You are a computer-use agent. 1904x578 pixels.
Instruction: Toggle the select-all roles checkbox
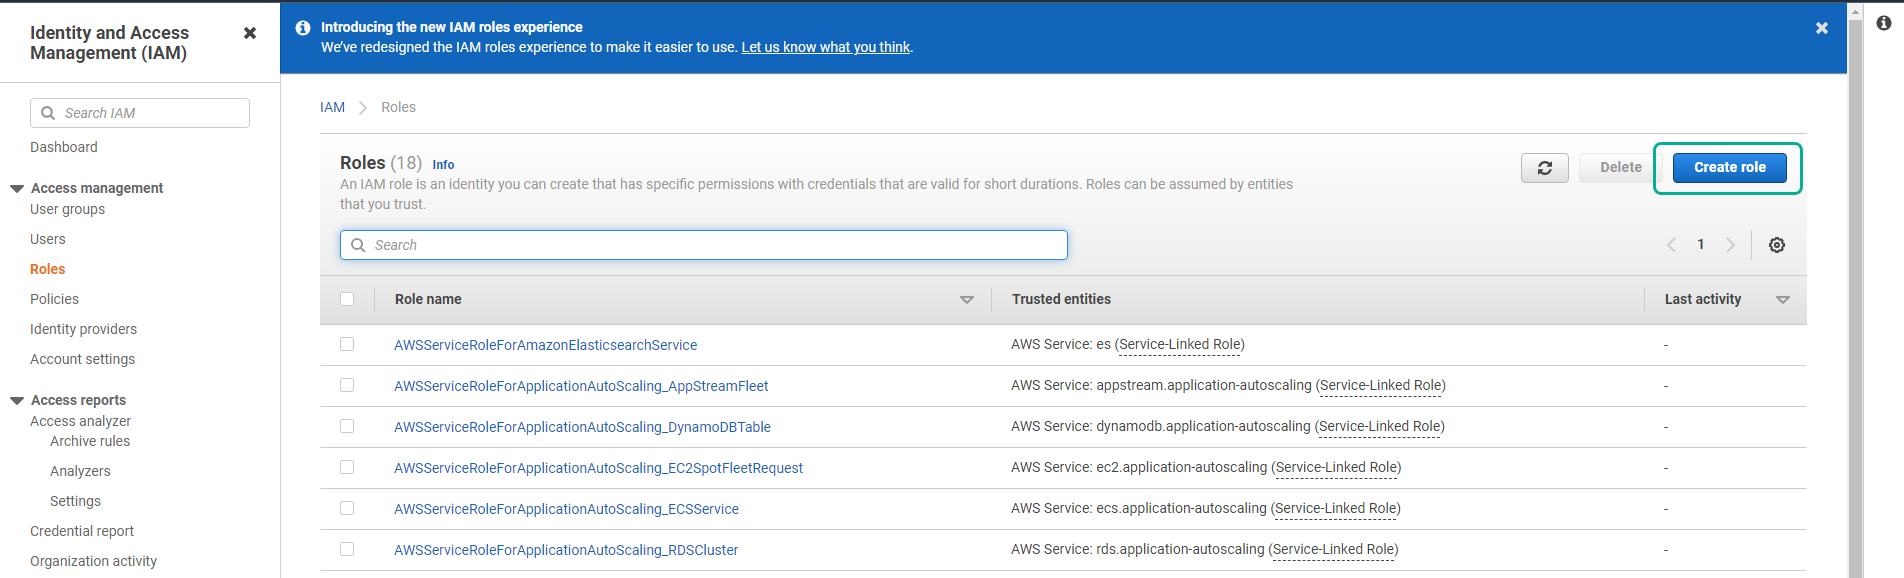[x=347, y=299]
